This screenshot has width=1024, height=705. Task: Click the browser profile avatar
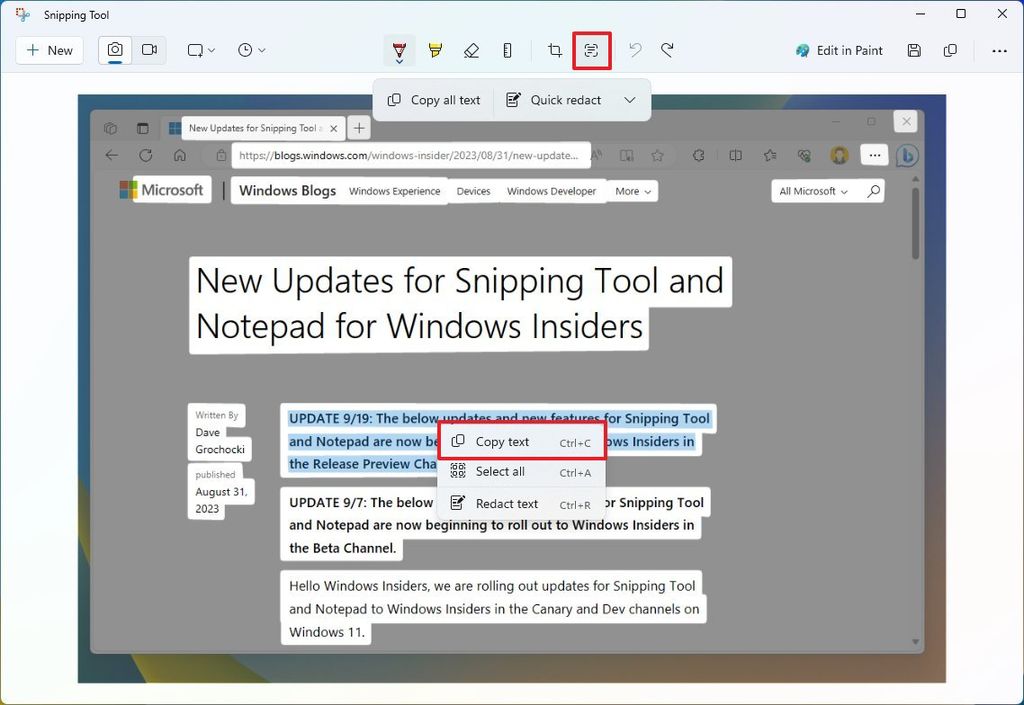click(839, 155)
